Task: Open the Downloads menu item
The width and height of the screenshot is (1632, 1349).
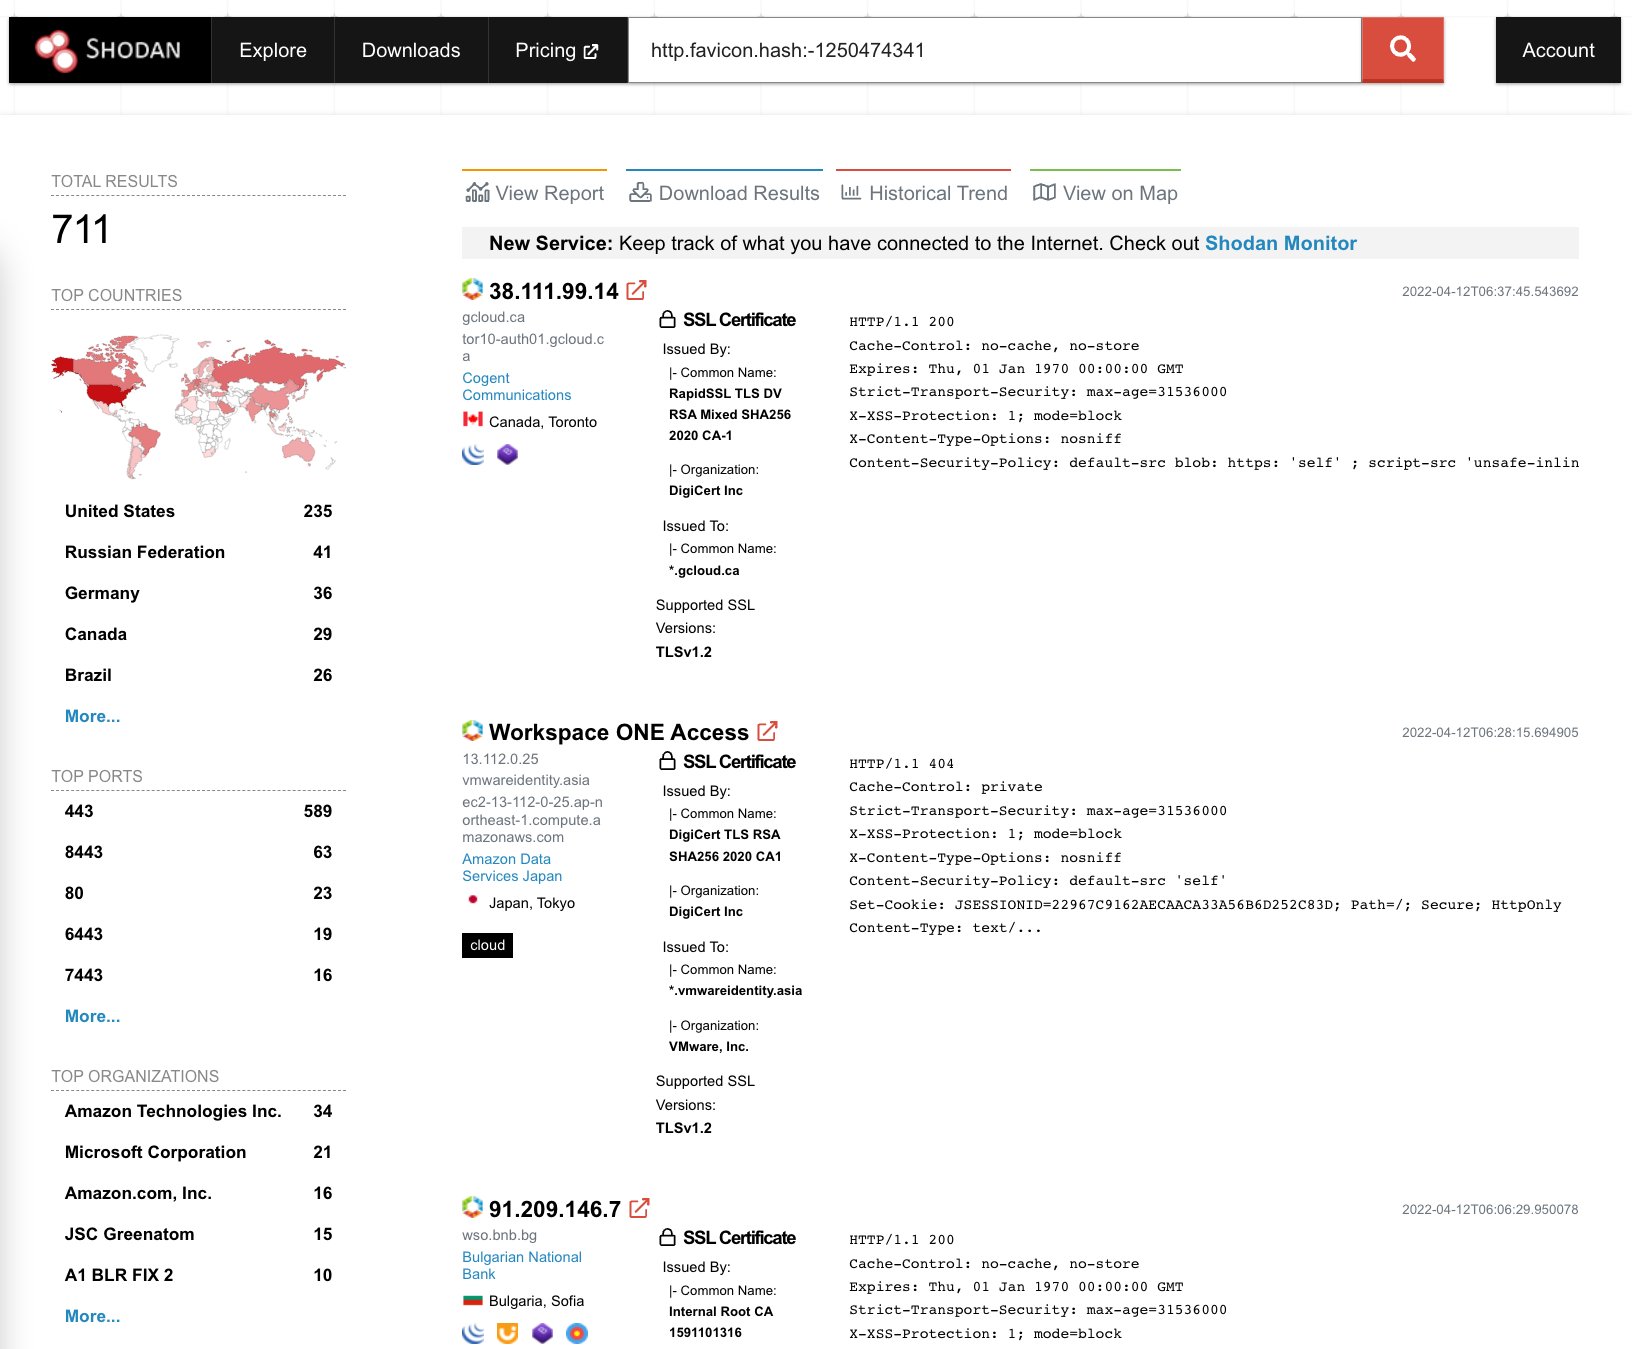Action: [x=410, y=49]
